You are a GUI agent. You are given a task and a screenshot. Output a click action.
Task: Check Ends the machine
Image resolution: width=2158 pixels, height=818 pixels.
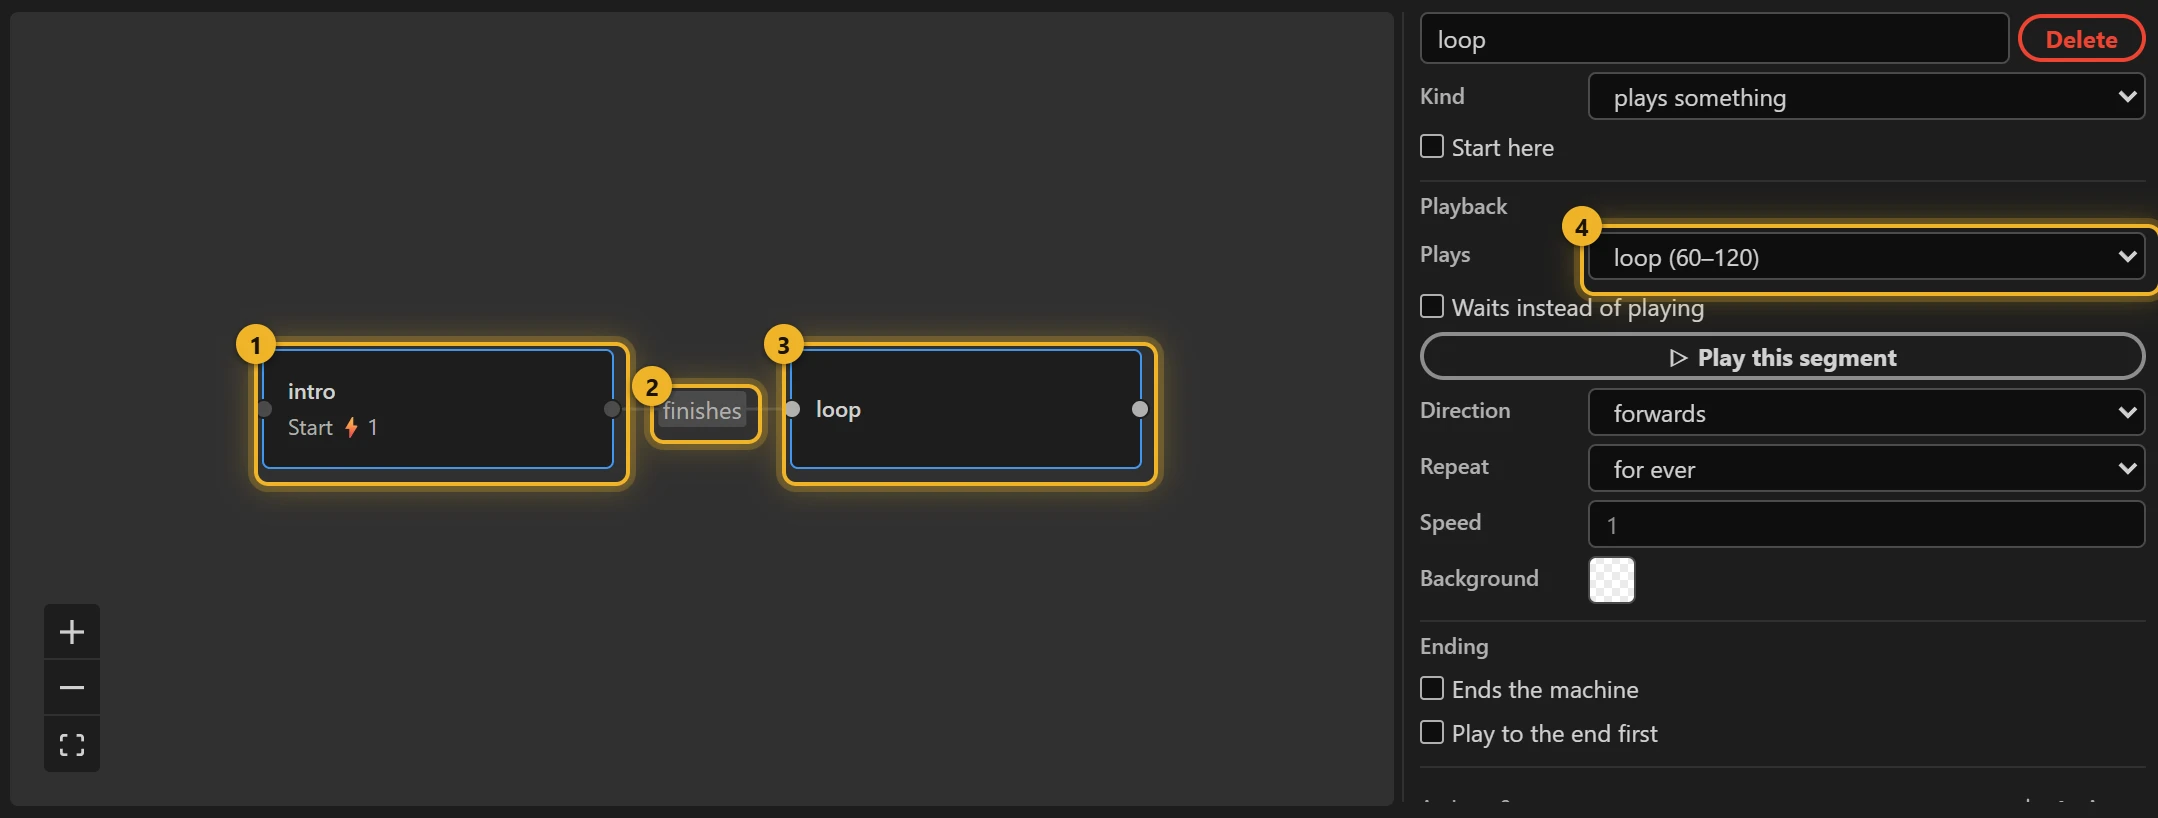pos(1432,689)
